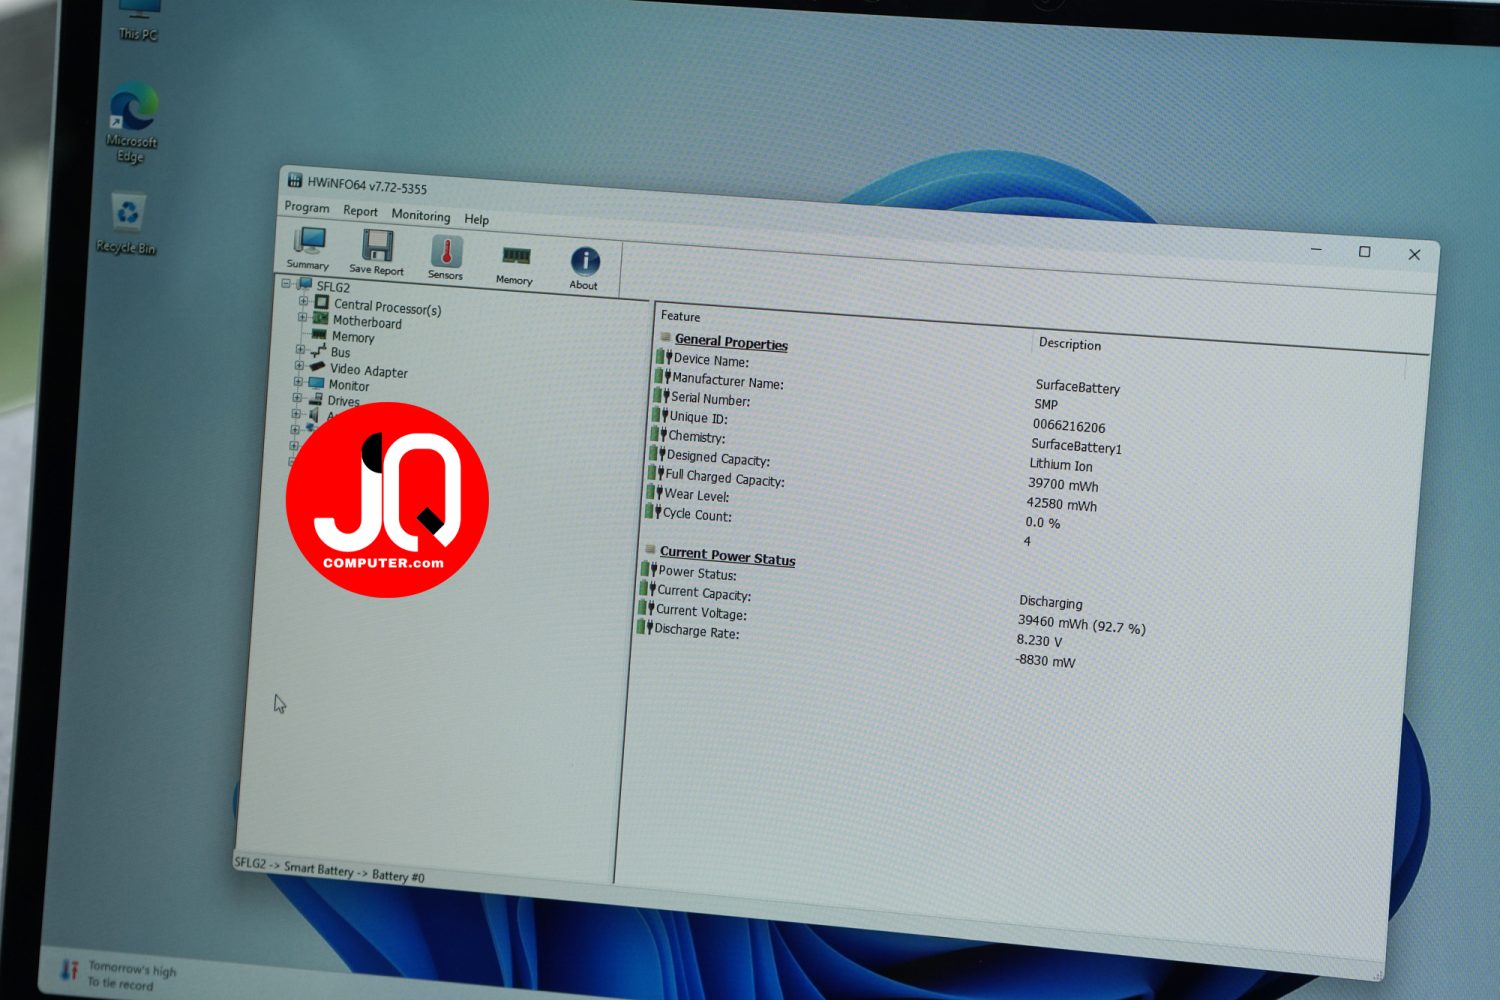Screen dimensions: 1500x1000
Task: Open the Report menu
Action: (x=360, y=211)
